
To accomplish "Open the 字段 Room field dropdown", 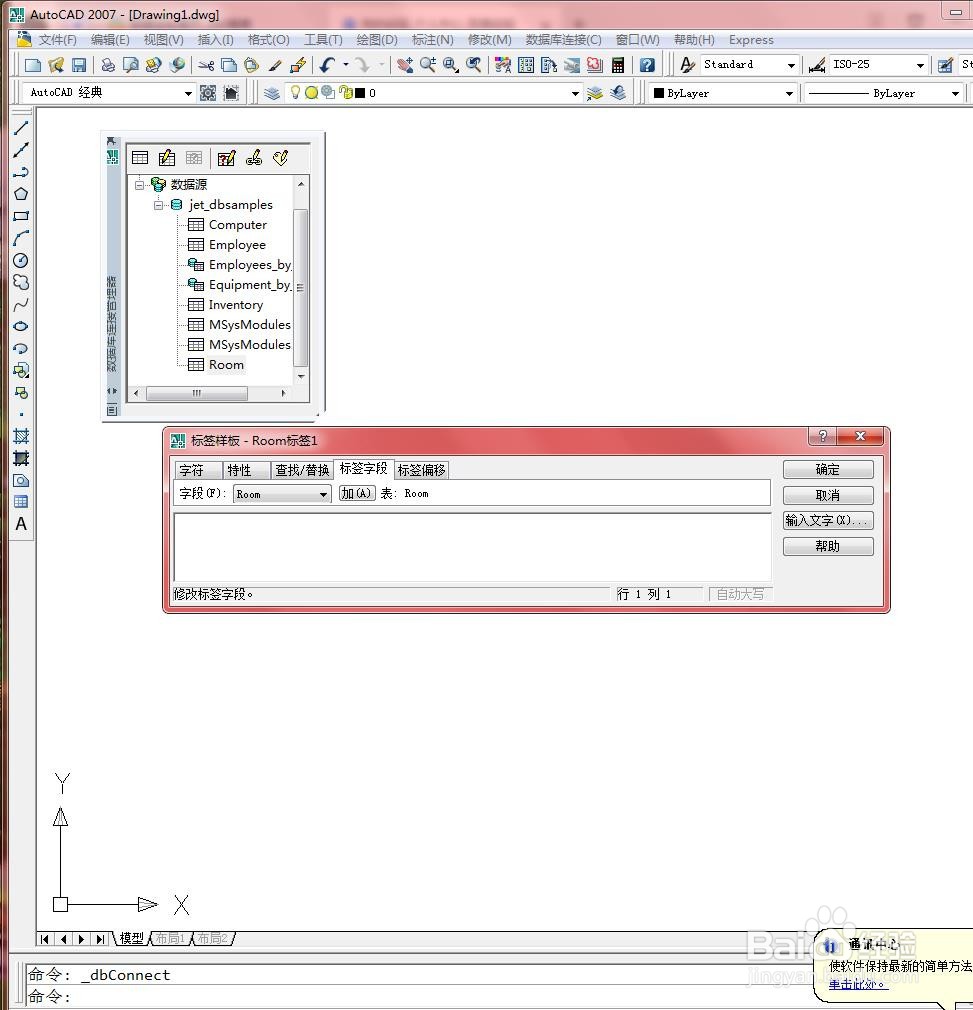I will point(324,494).
